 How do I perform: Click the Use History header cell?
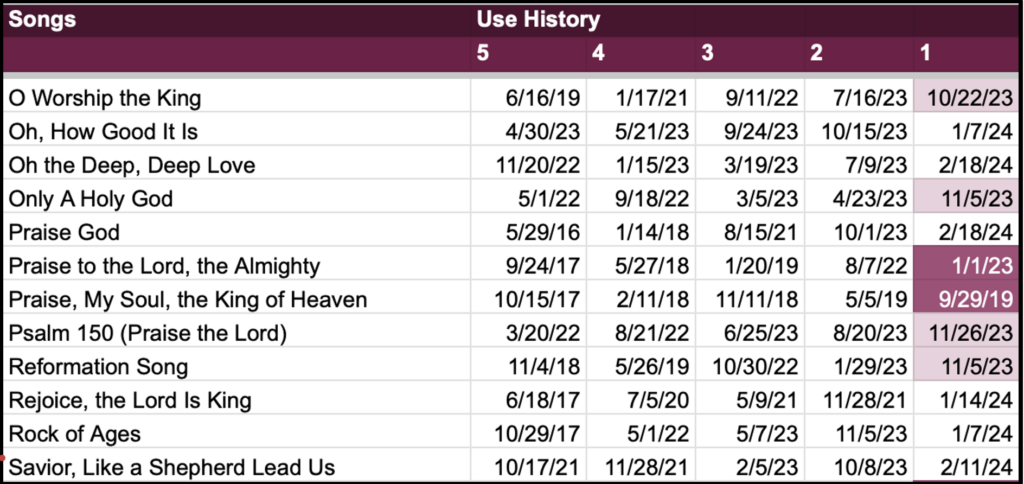(537, 18)
